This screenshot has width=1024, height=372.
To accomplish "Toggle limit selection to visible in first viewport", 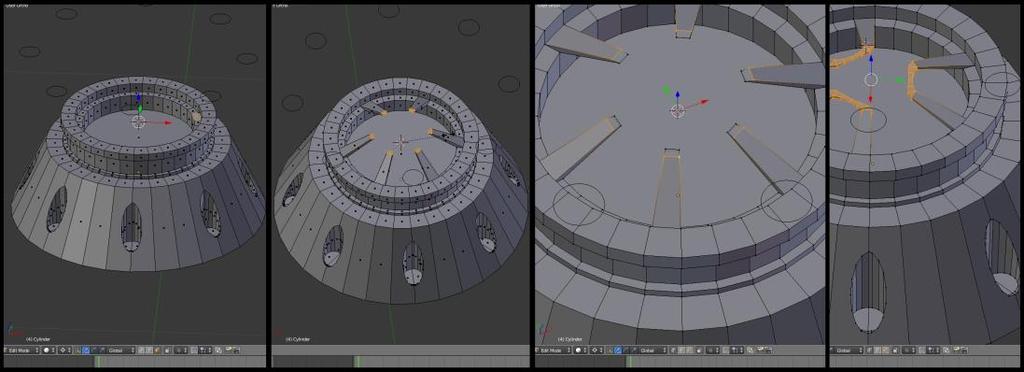I will [167, 350].
